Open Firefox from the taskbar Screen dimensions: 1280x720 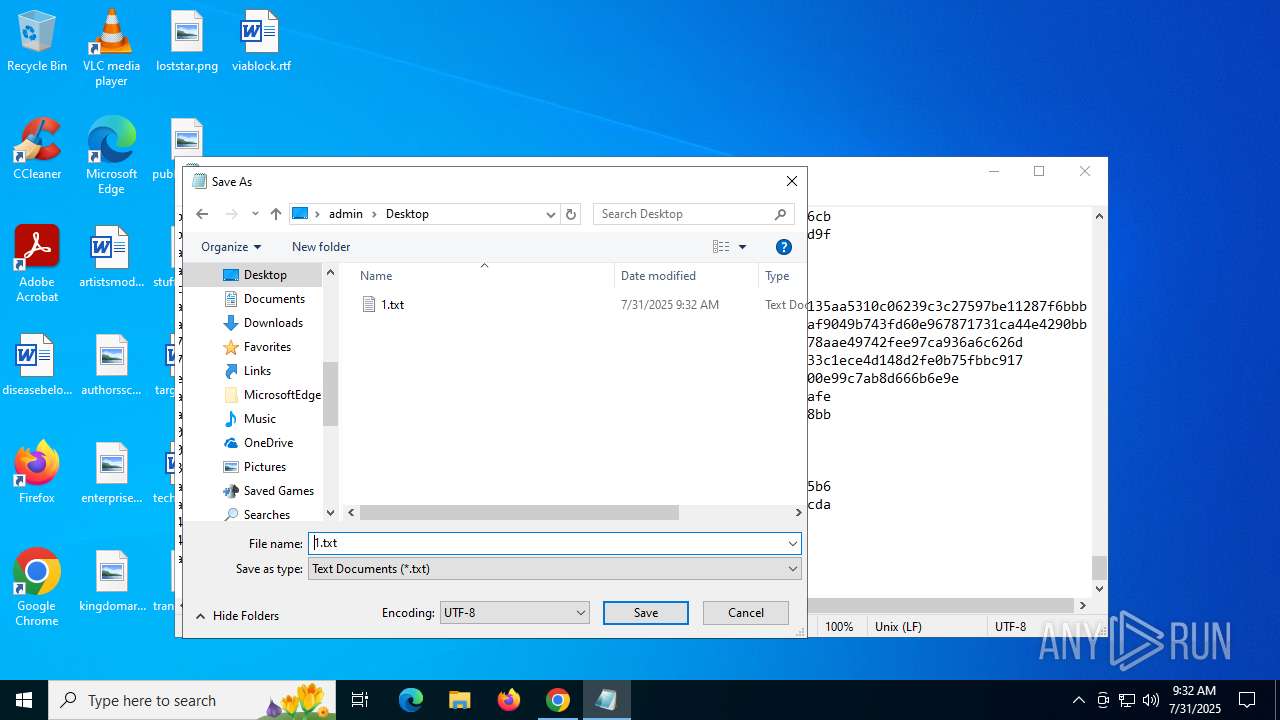pyautogui.click(x=509, y=700)
